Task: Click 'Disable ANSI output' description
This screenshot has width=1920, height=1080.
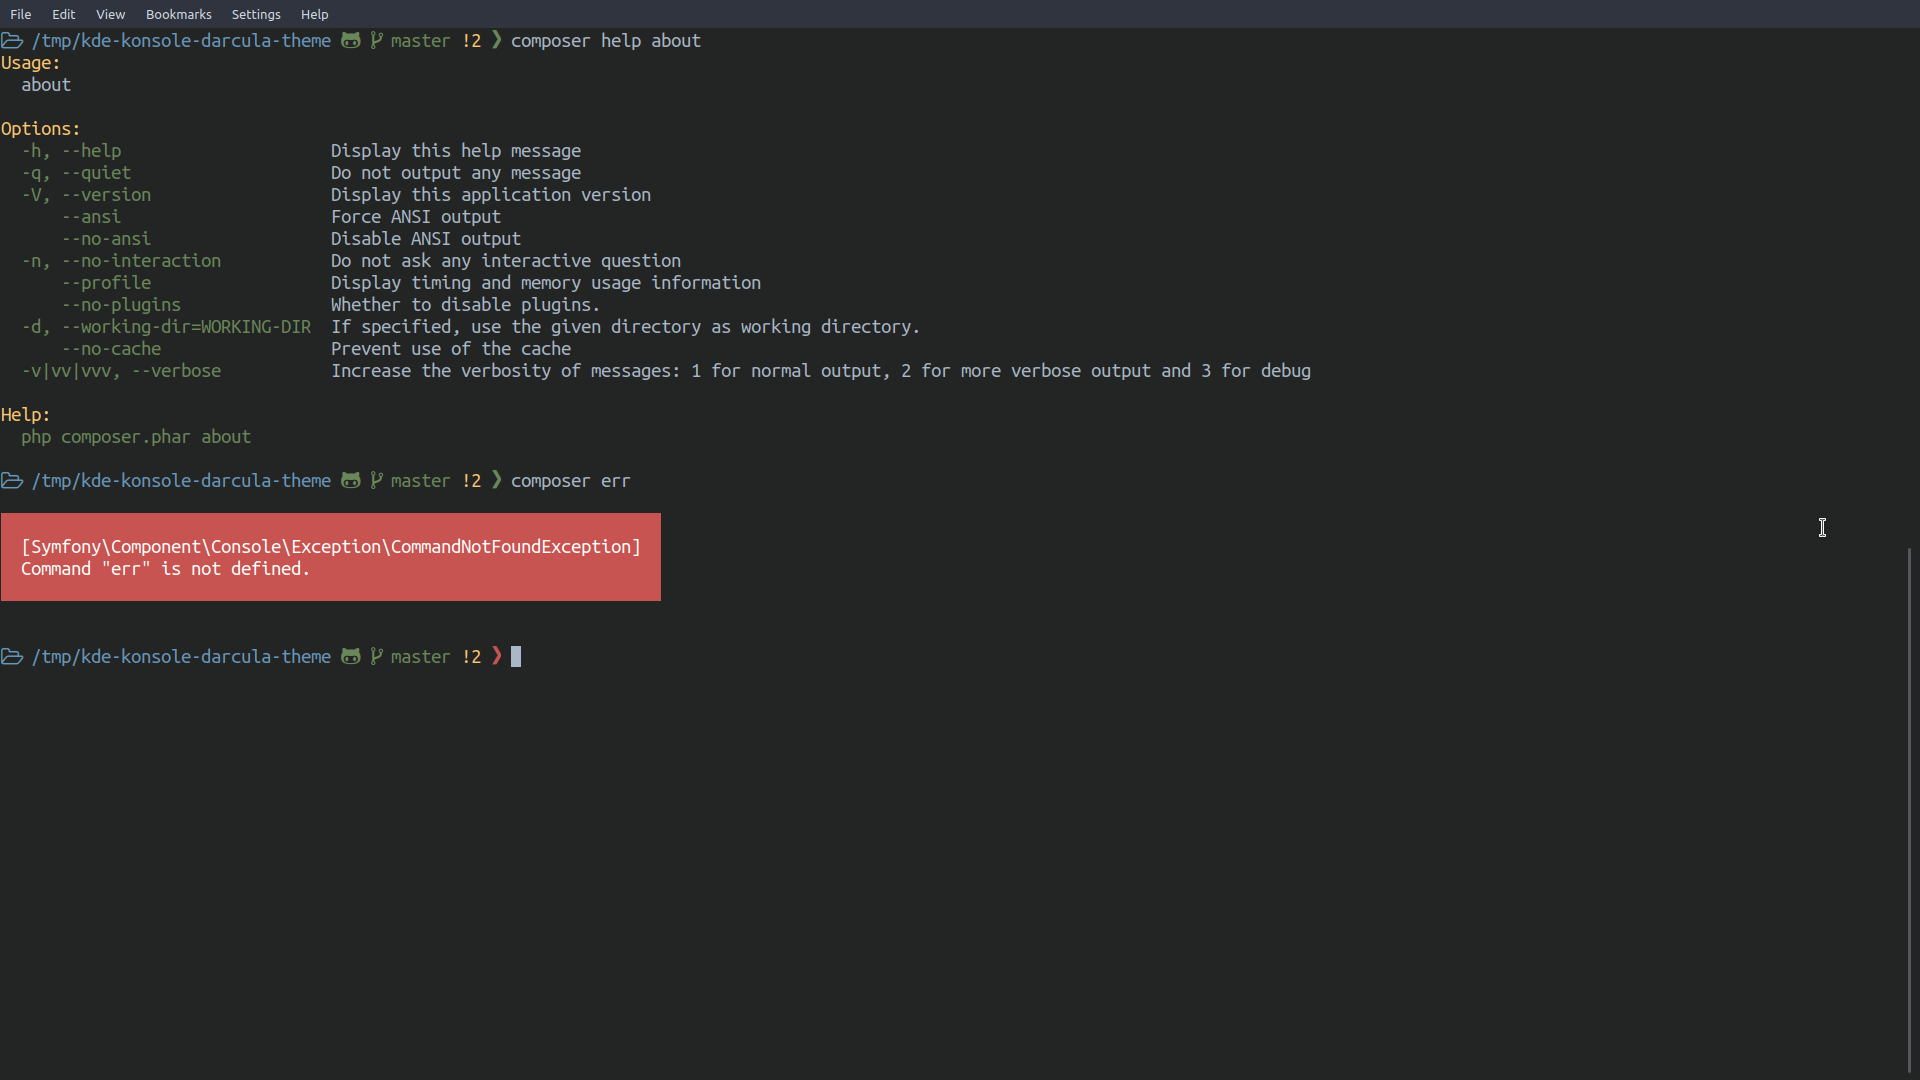Action: tap(426, 239)
